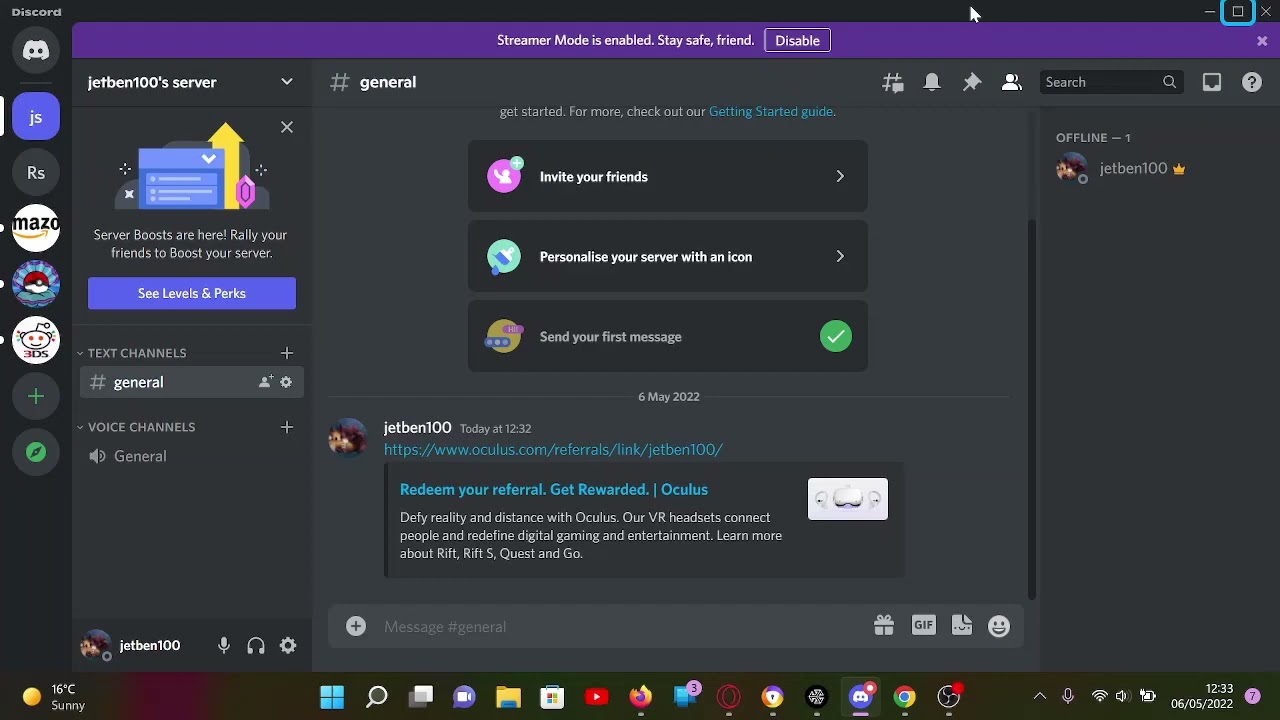The height and width of the screenshot is (720, 1280).
Task: Click the Search box
Action: (x=1110, y=82)
